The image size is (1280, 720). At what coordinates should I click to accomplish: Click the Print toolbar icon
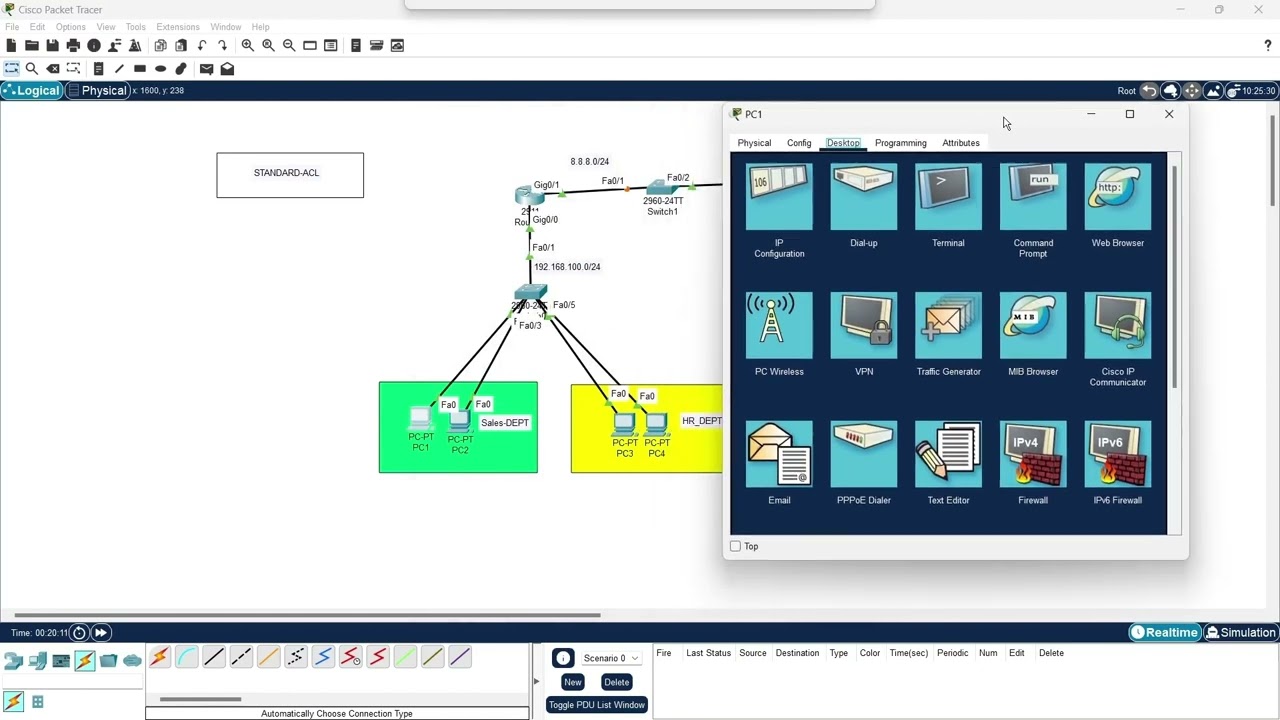[x=73, y=45]
